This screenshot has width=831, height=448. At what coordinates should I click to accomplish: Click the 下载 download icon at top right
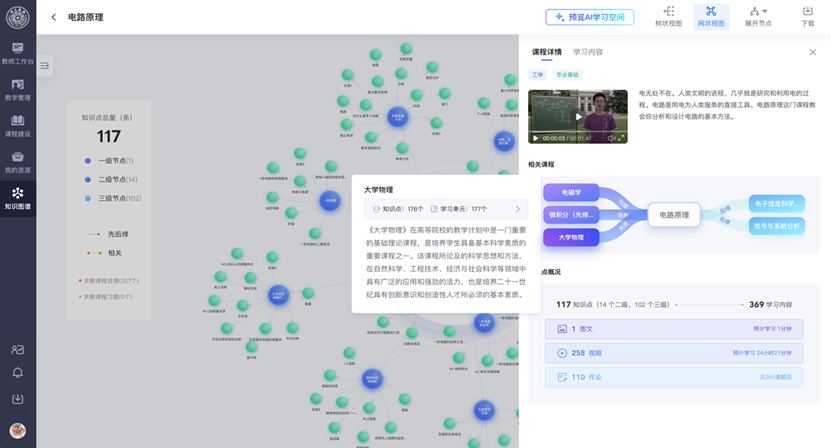pos(807,16)
